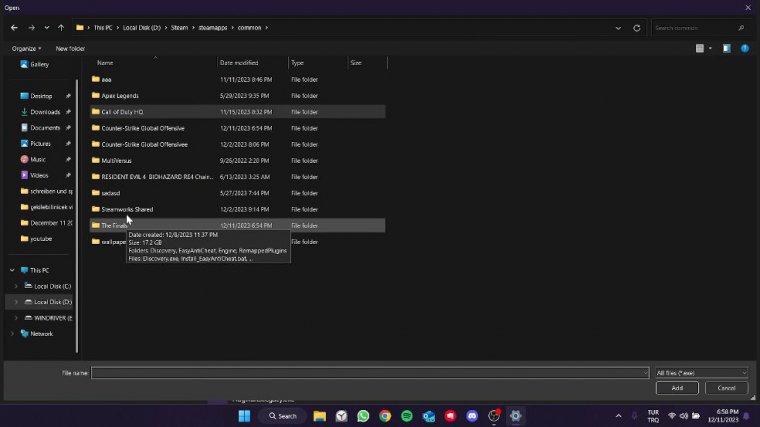Open Spotify from the taskbar
Viewport: 760px width, 427px height.
pyautogui.click(x=407, y=415)
